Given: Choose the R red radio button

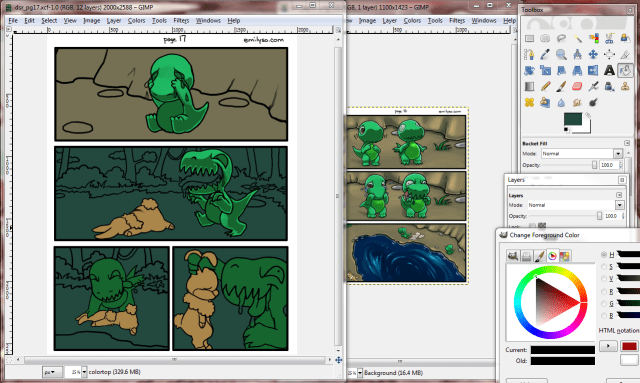Looking at the screenshot, I should pyautogui.click(x=604, y=292).
